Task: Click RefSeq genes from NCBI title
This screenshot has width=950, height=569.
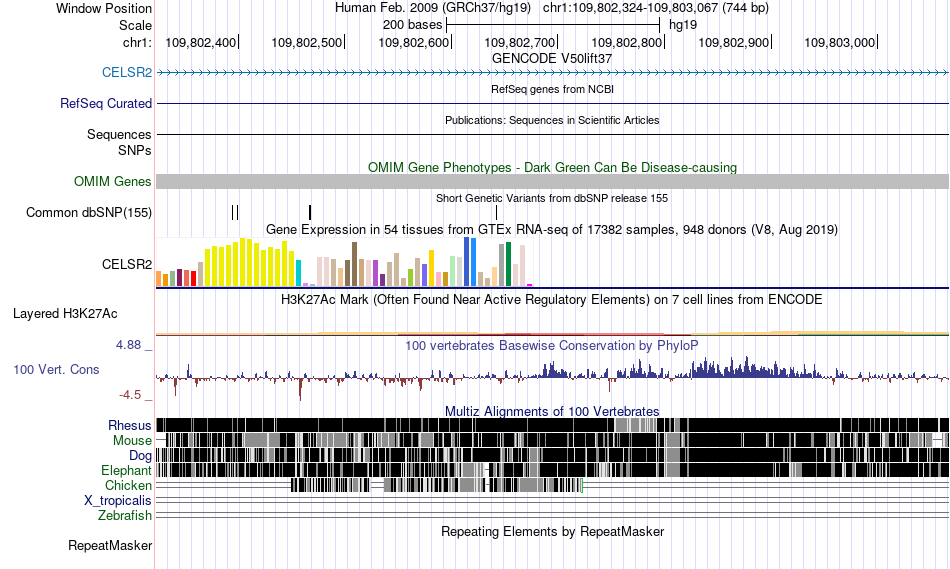Action: click(x=553, y=89)
